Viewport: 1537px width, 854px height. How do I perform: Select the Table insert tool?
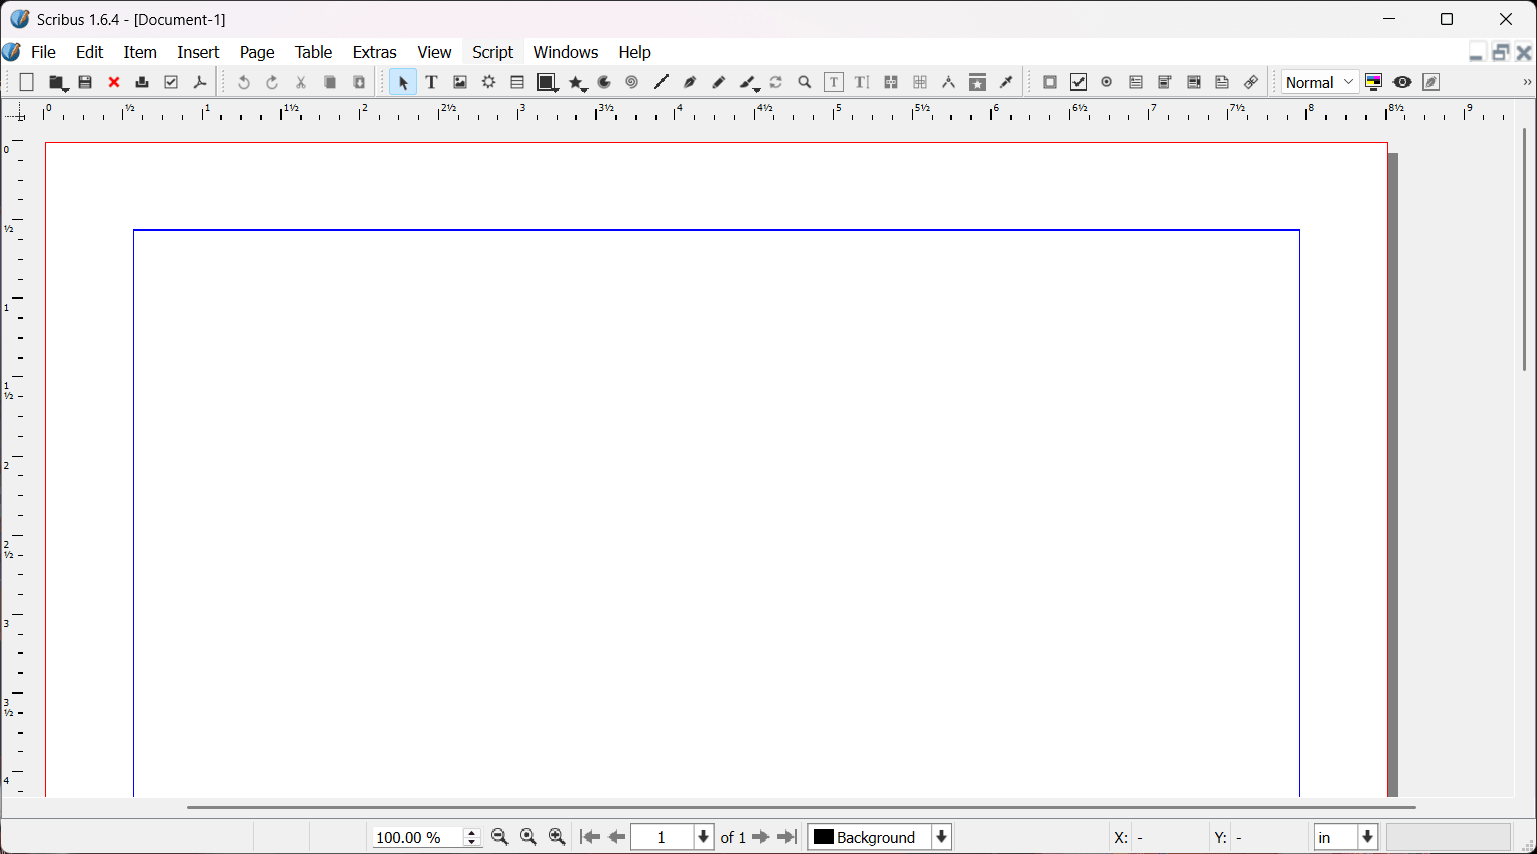tap(517, 83)
